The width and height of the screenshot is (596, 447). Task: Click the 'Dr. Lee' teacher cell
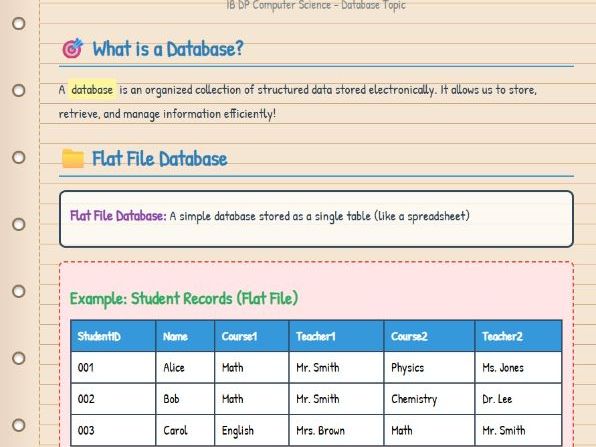click(518, 399)
